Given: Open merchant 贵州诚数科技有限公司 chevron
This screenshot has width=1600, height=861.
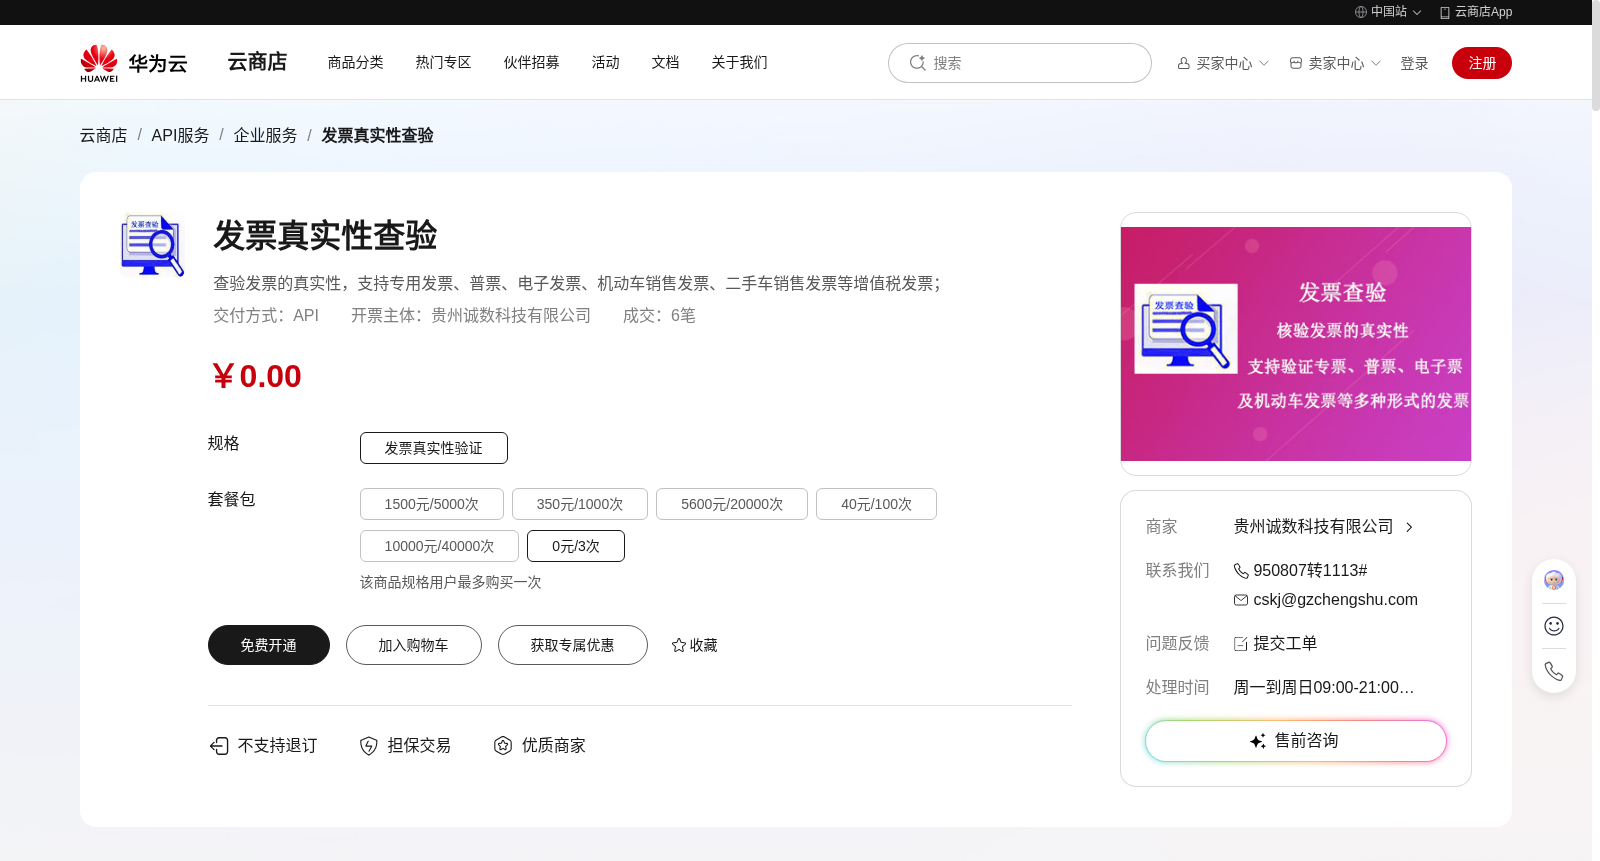Looking at the screenshot, I should [1409, 527].
